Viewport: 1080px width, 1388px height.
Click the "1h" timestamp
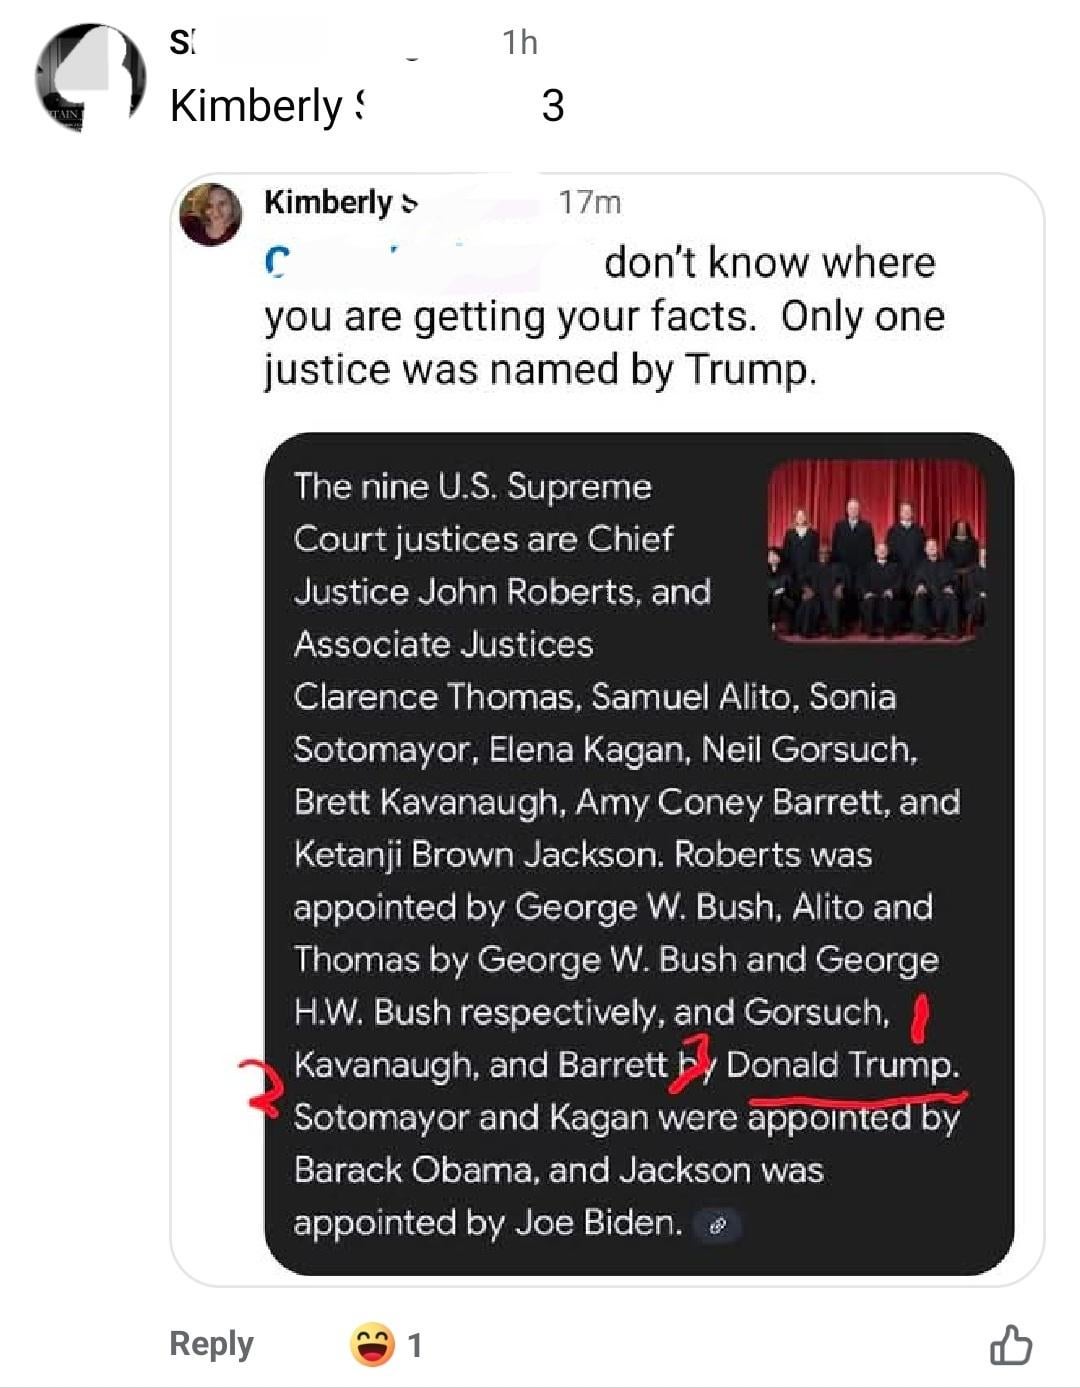point(520,43)
